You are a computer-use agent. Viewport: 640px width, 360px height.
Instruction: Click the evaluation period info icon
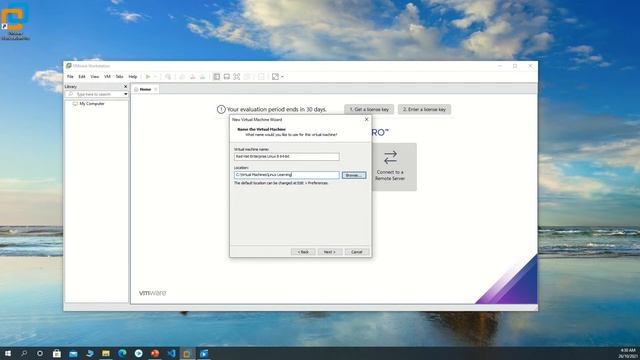click(x=221, y=109)
